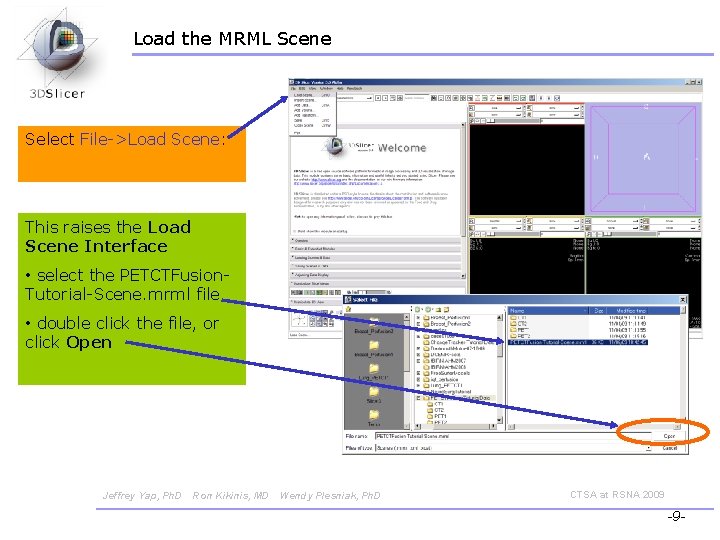
Task: Open the View menu in Slicer
Action: coord(312,88)
